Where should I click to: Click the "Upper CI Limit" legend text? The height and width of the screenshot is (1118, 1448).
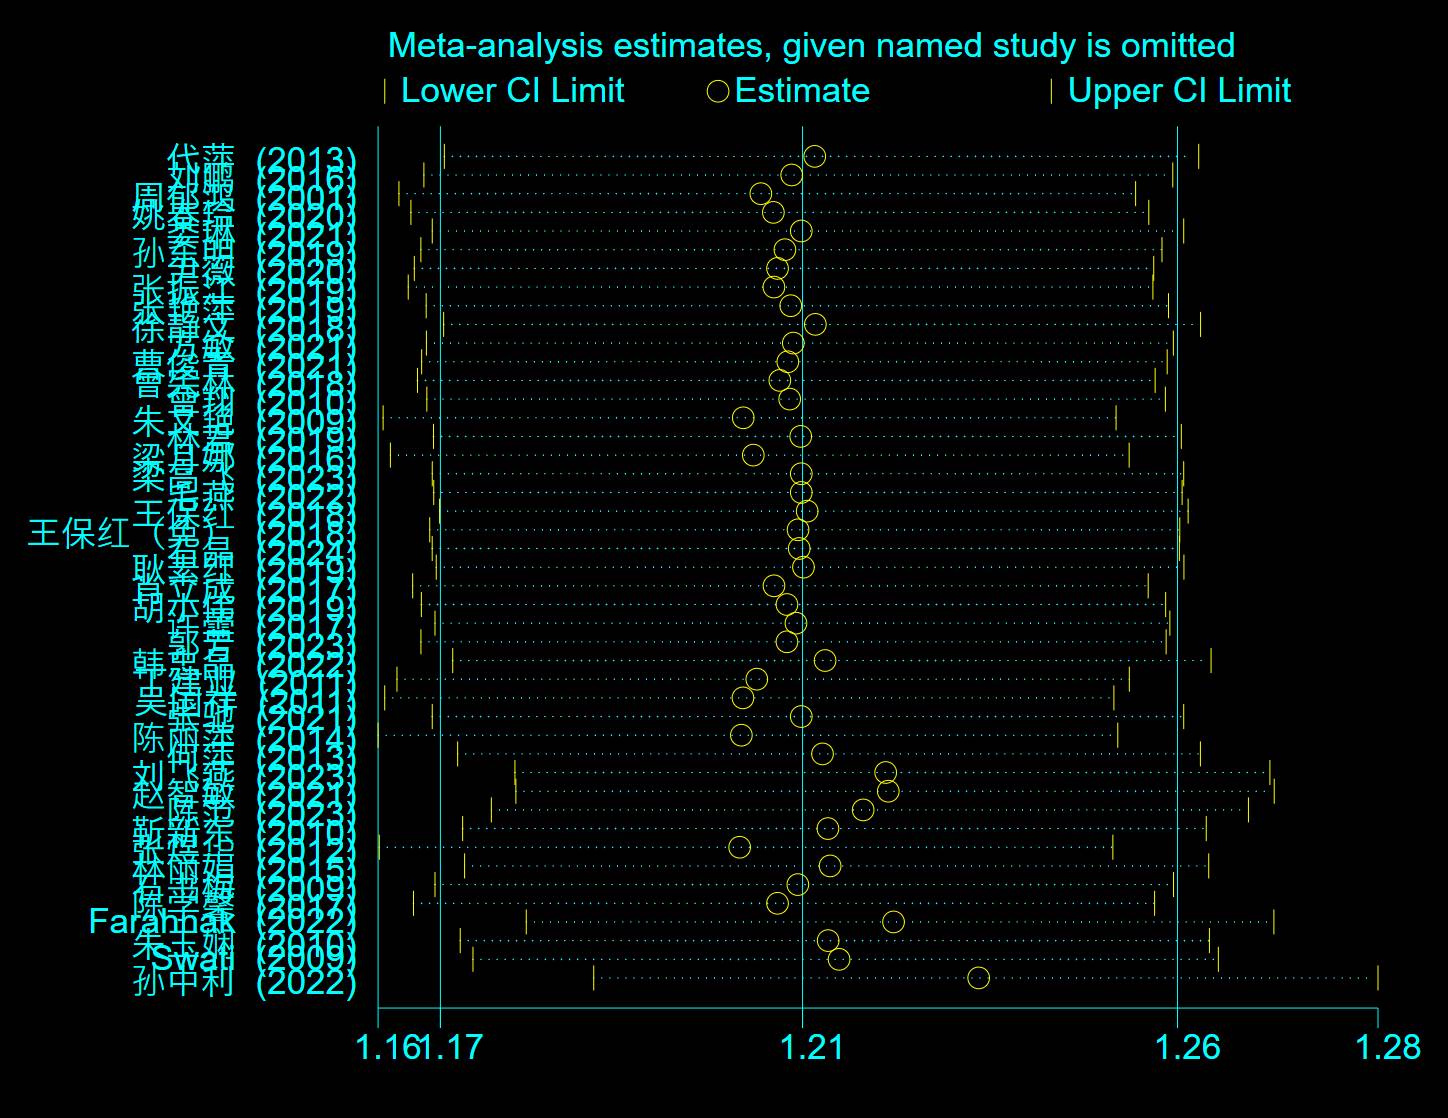(1179, 91)
